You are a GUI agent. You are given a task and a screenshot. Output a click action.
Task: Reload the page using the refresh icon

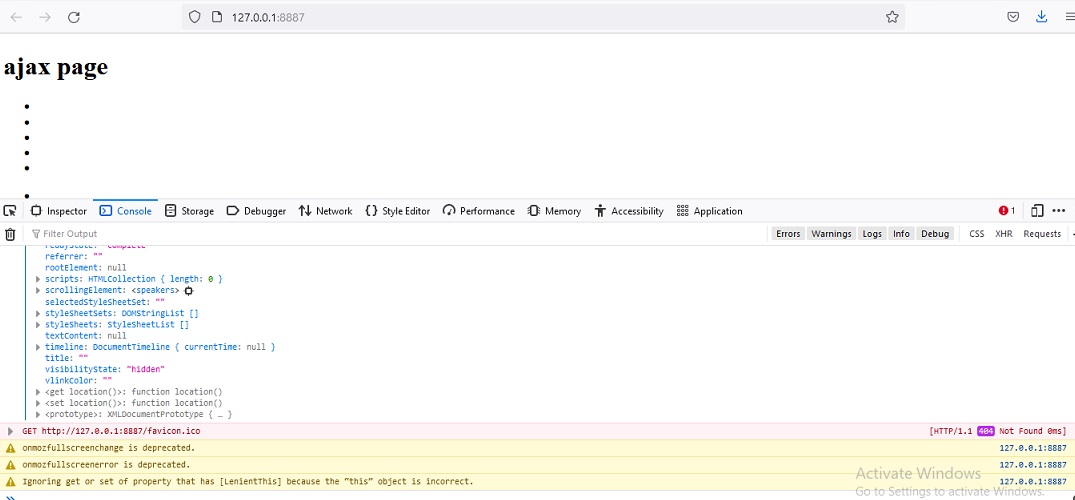[73, 17]
